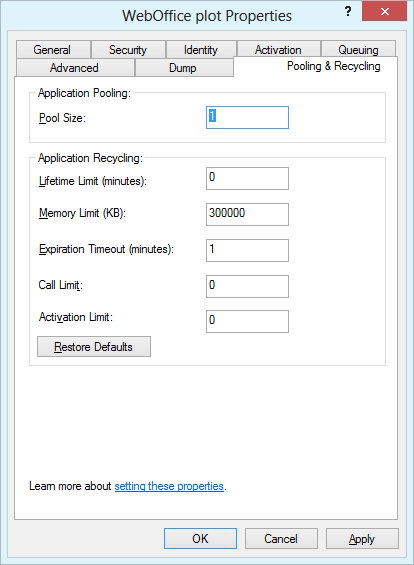Switch to the Advanced tab
414x565 pixels.
click(75, 67)
